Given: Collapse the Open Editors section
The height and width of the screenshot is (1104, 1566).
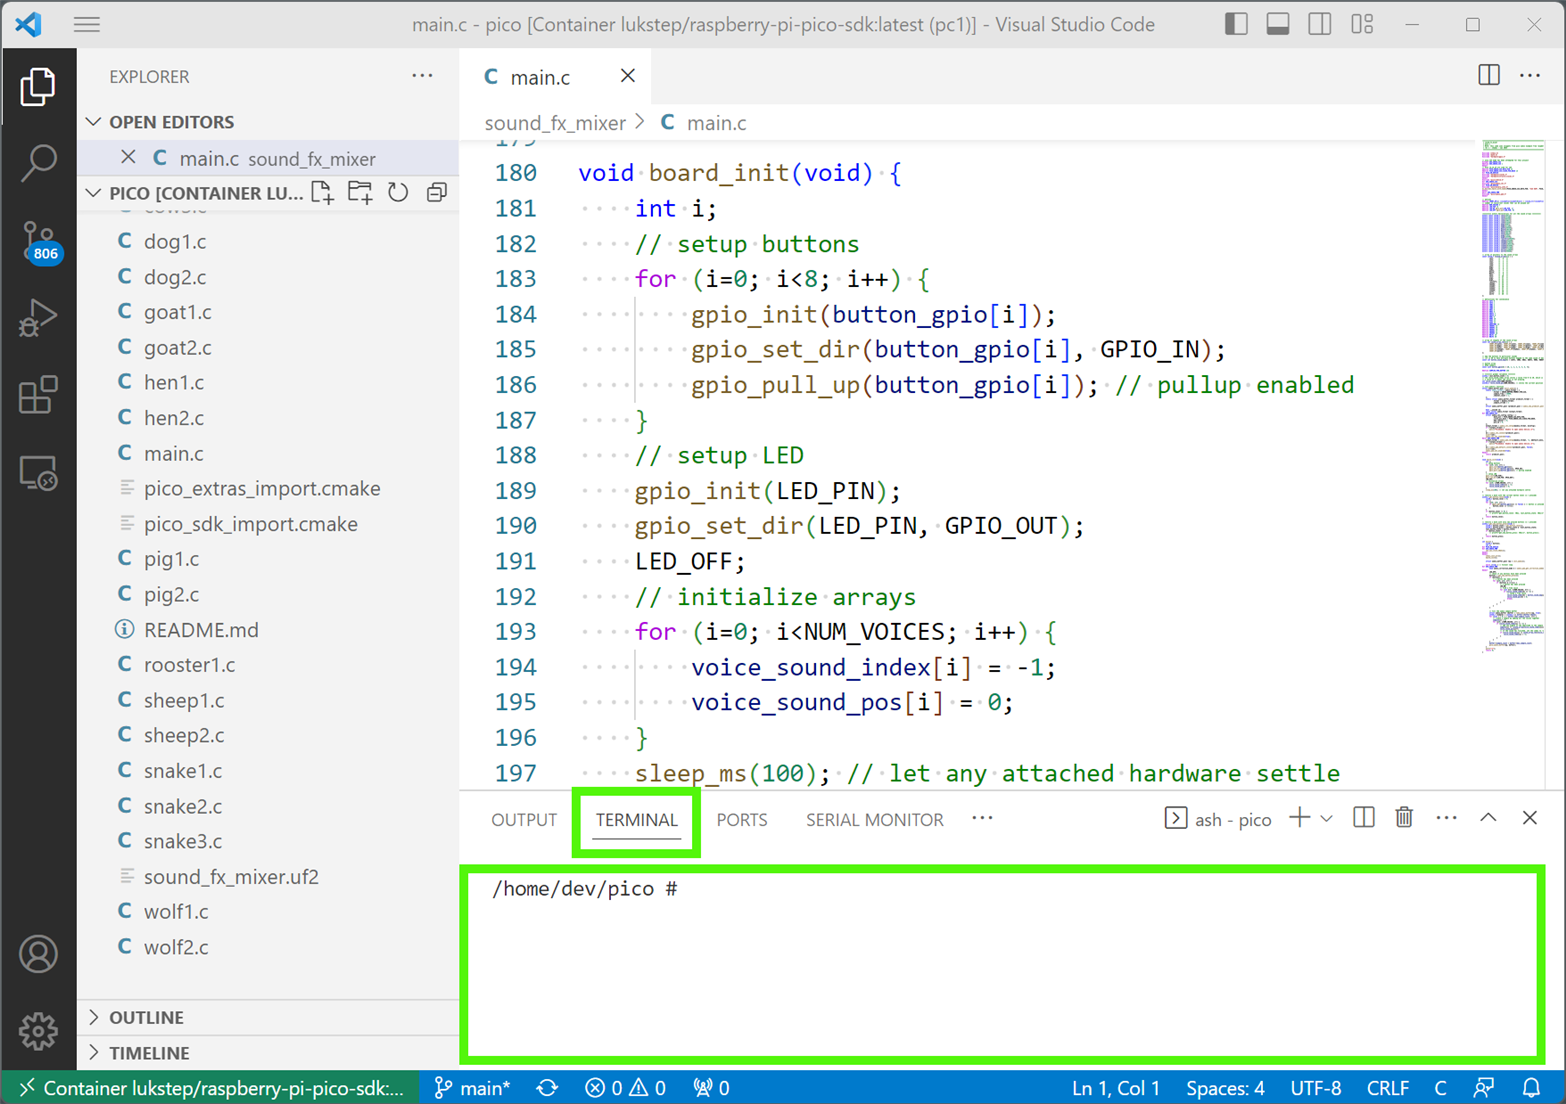Looking at the screenshot, I should pos(268,122).
